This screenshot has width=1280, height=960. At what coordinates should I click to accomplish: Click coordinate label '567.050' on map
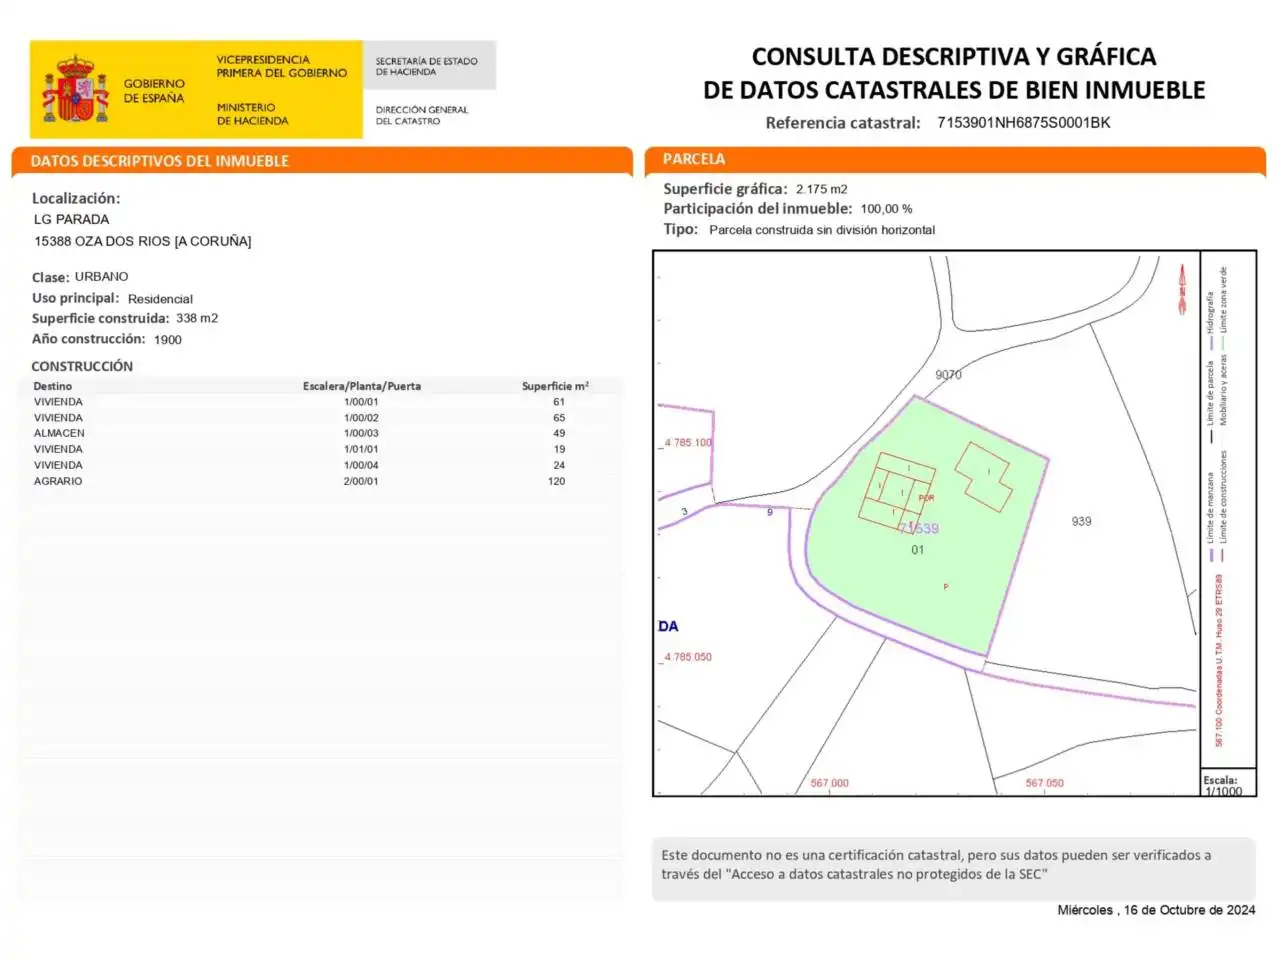pyautogui.click(x=1044, y=783)
